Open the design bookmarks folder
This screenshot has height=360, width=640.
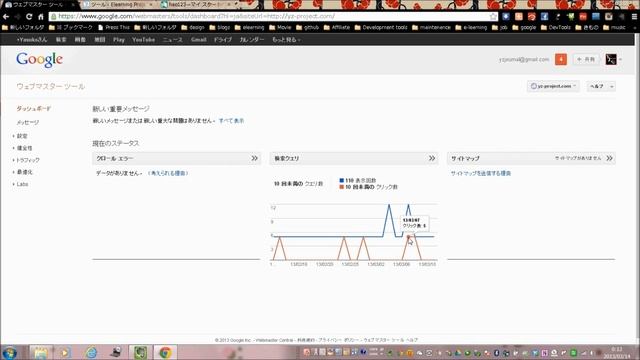193,27
